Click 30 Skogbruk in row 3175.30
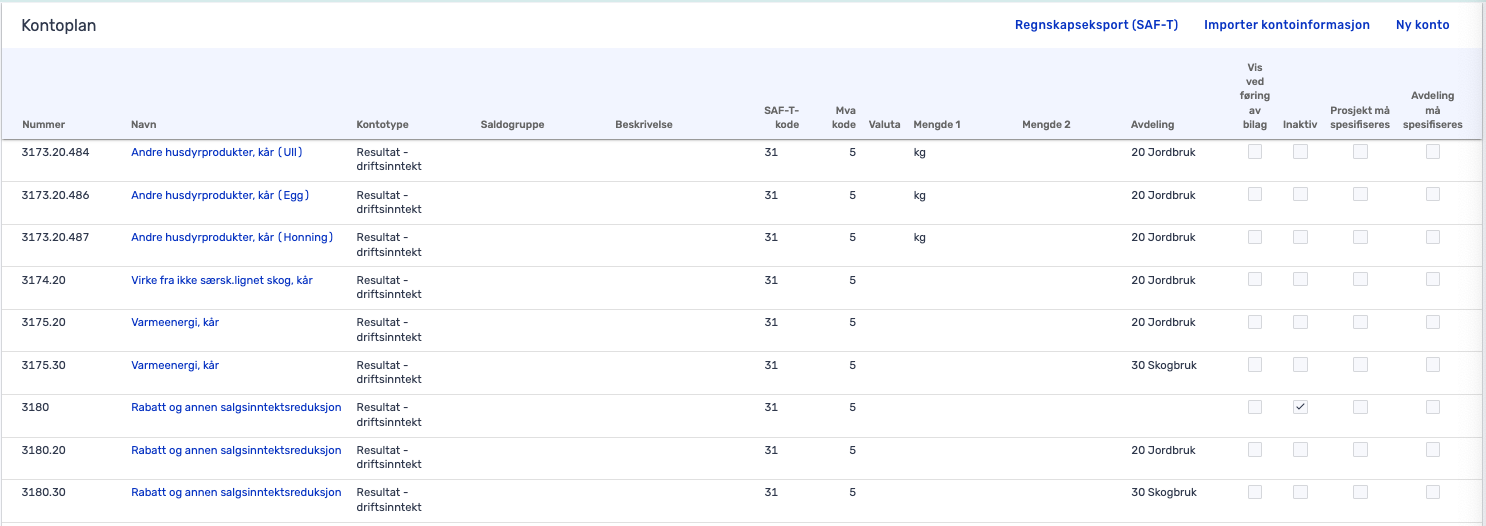This screenshot has width=1486, height=526. pos(1164,365)
